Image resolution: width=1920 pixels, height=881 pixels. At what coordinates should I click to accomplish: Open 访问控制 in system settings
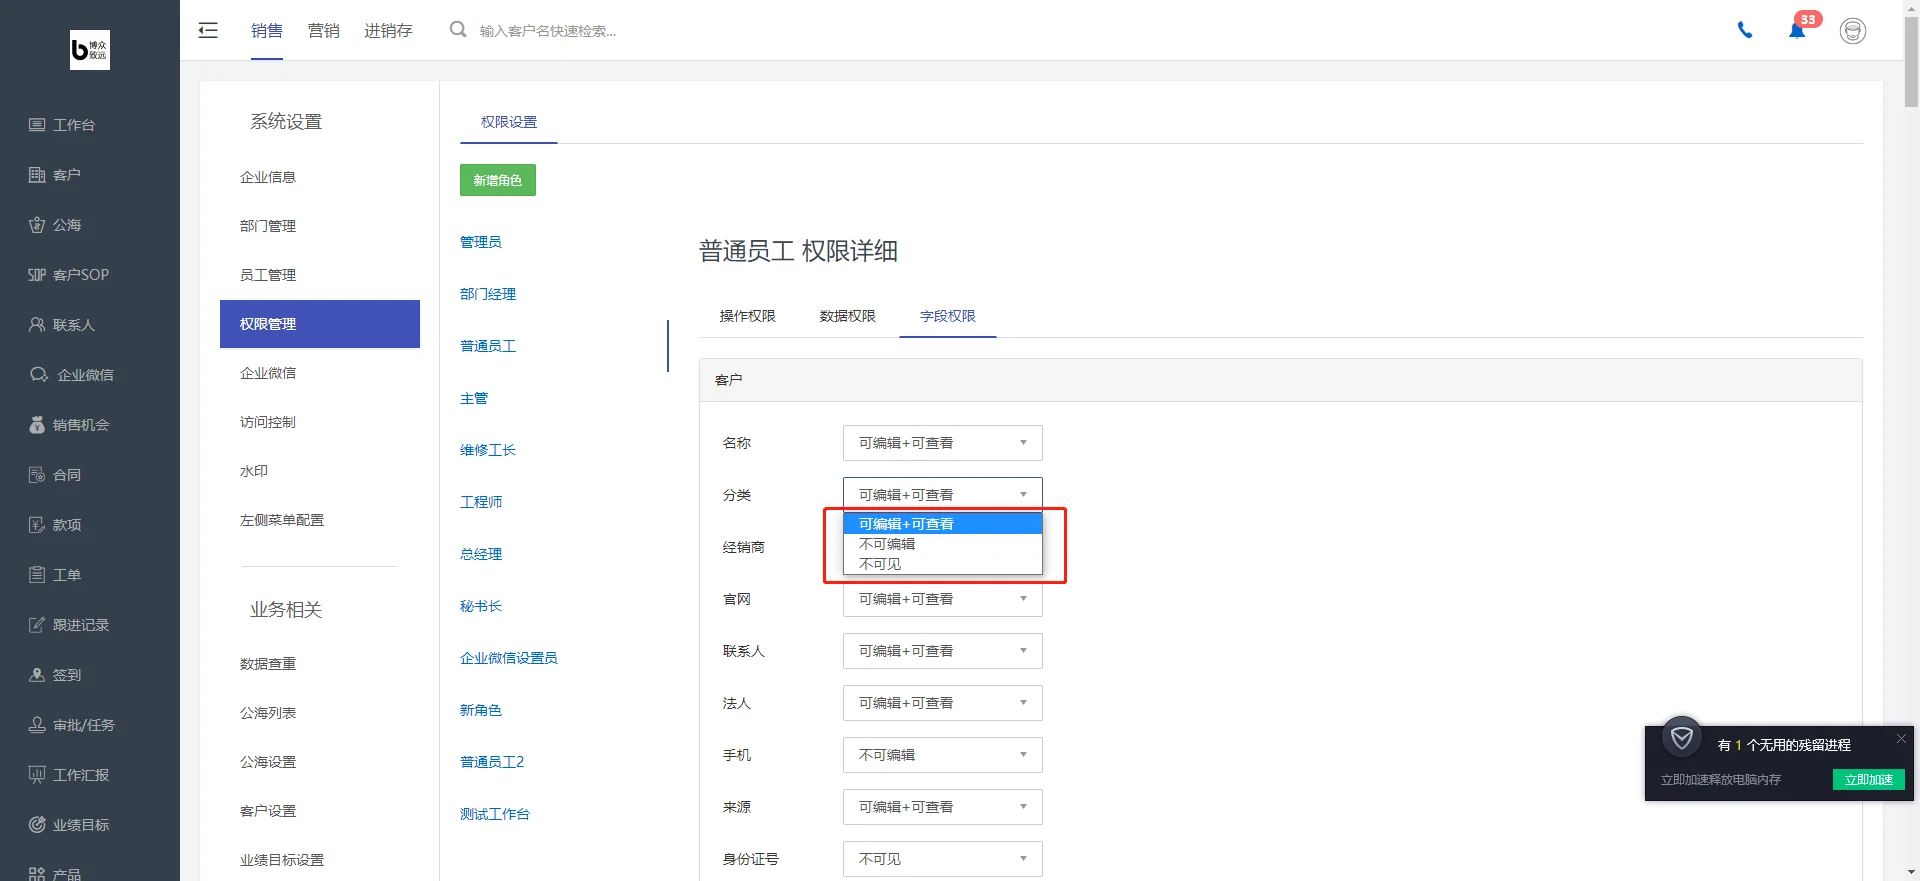tap(268, 422)
